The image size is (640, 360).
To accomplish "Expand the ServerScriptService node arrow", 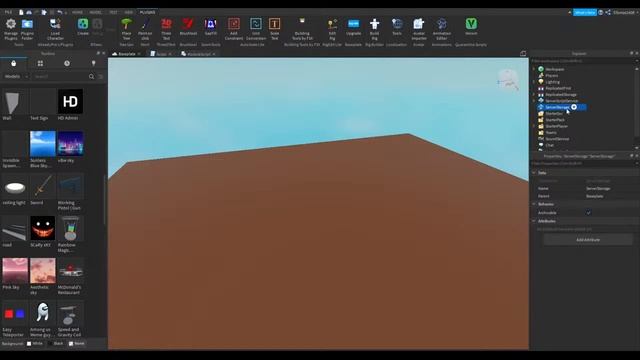I will pos(534,101).
